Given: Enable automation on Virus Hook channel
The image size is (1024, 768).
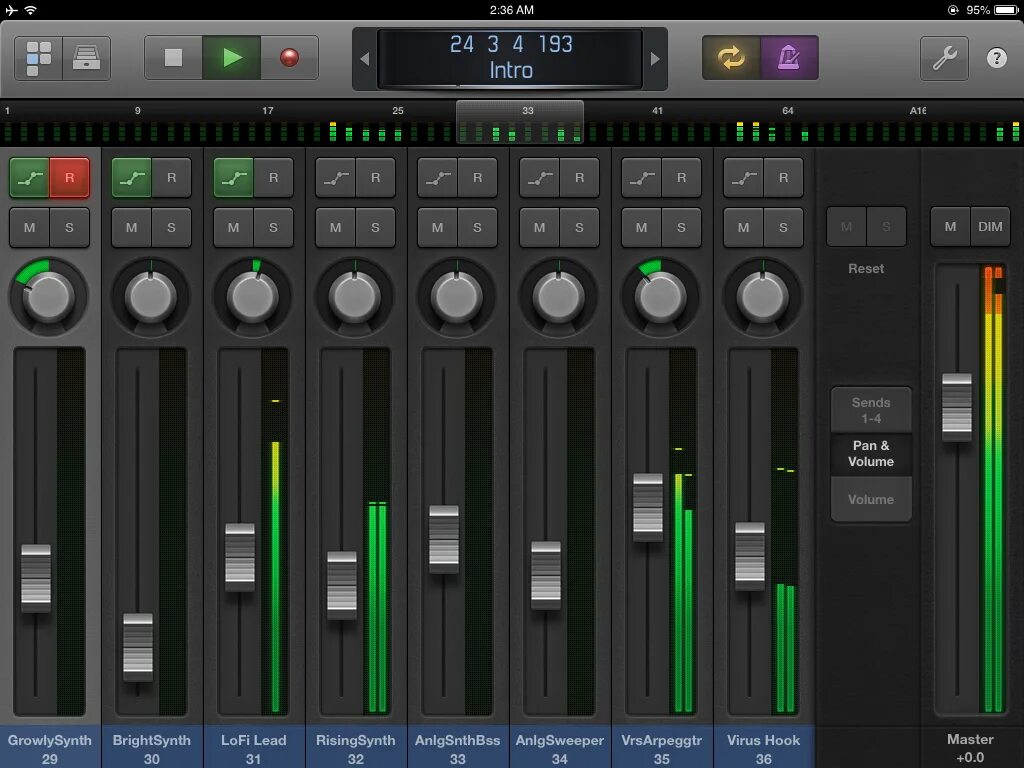Looking at the screenshot, I should tap(743, 178).
